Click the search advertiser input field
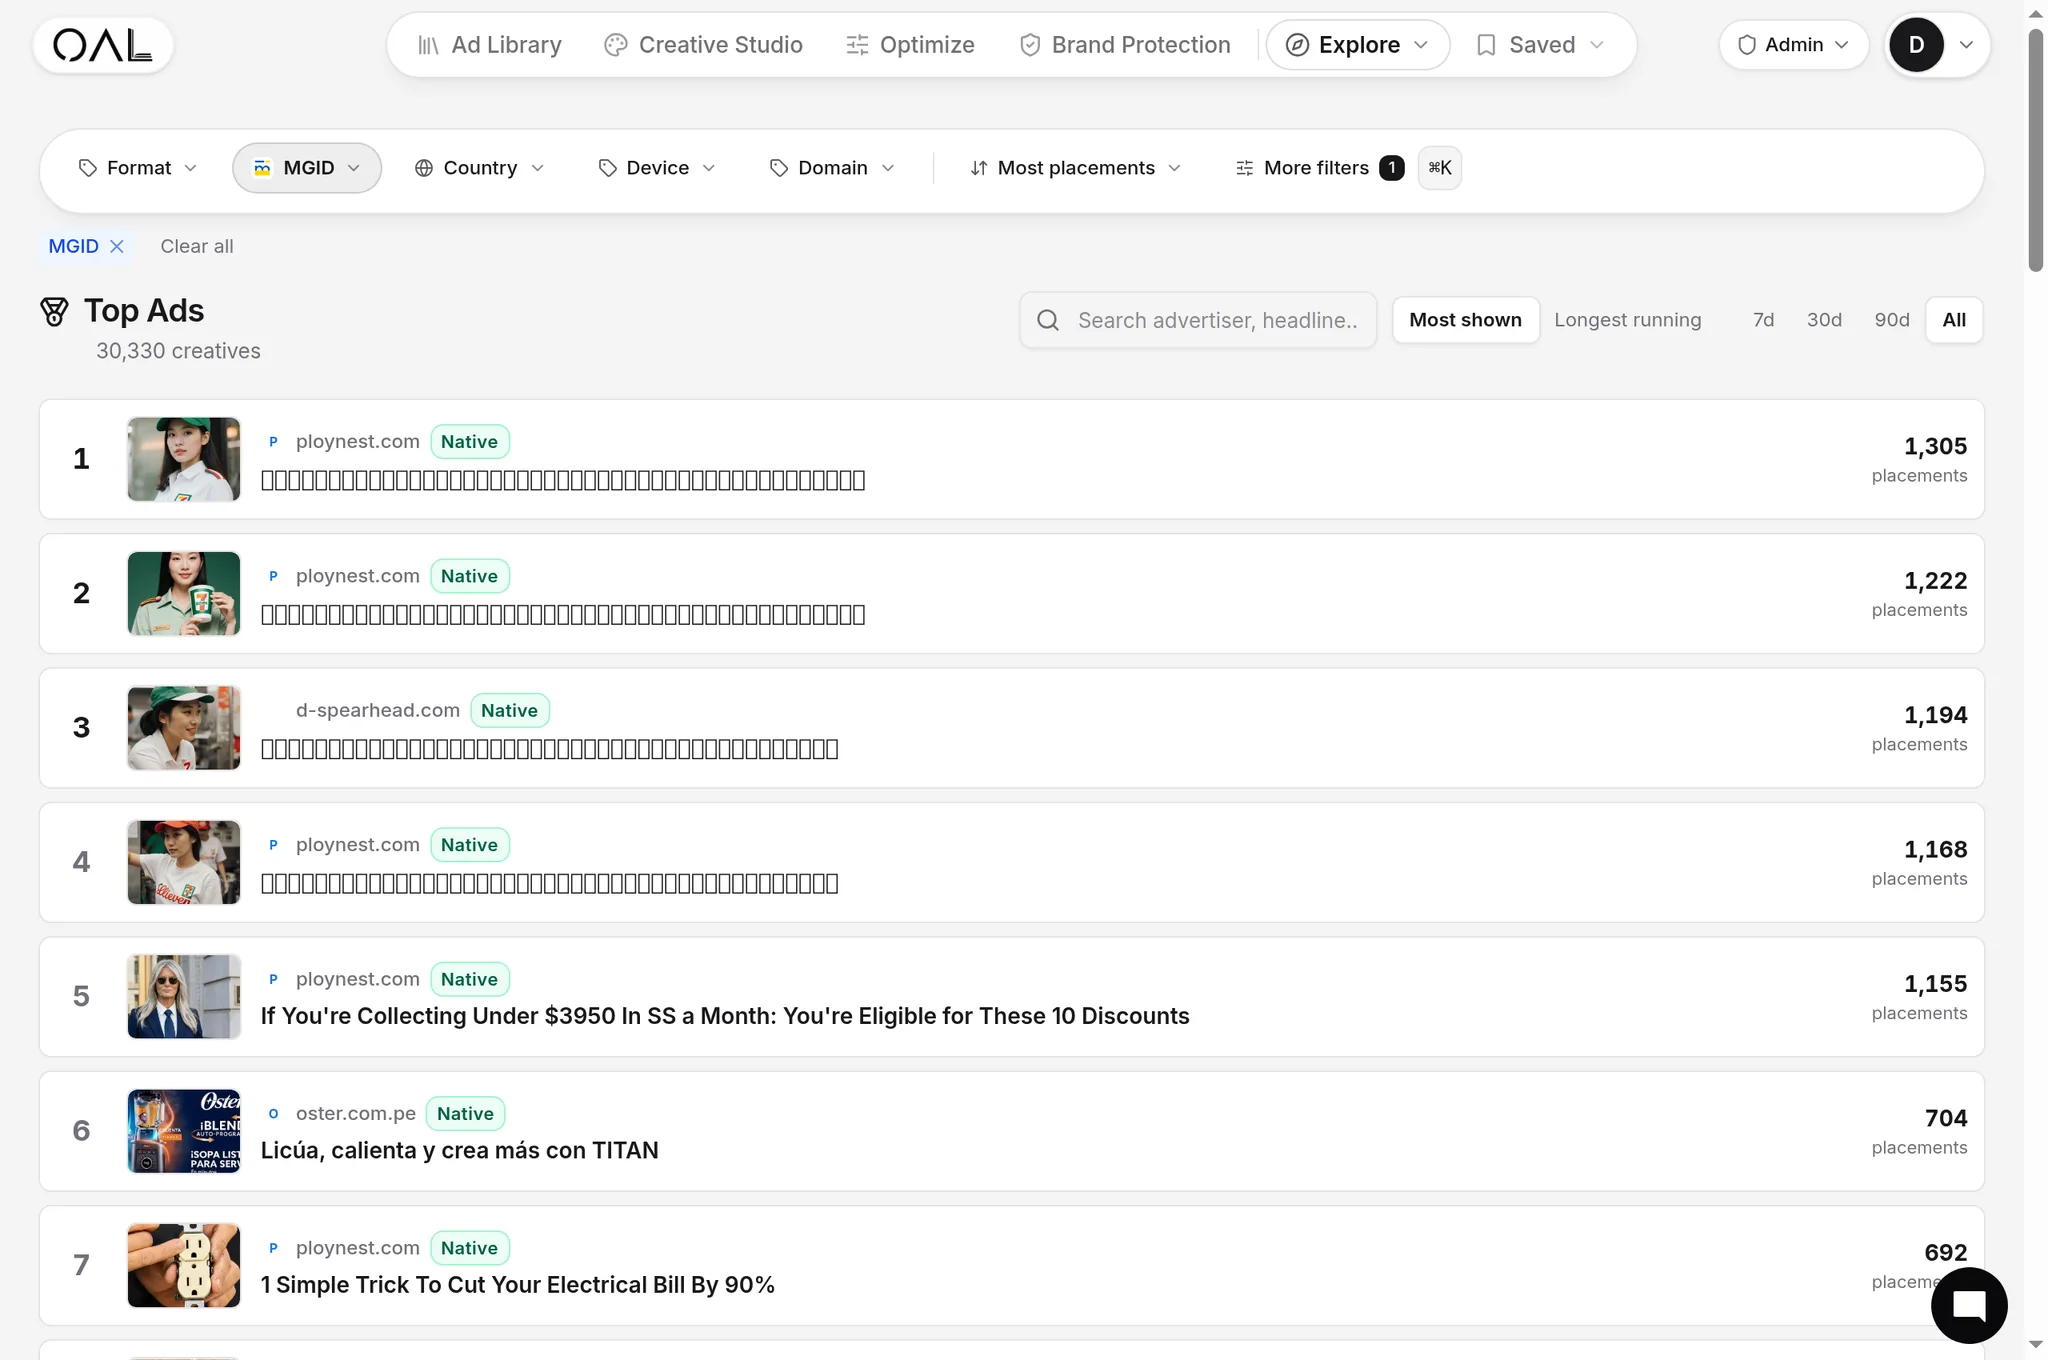 coord(1198,320)
